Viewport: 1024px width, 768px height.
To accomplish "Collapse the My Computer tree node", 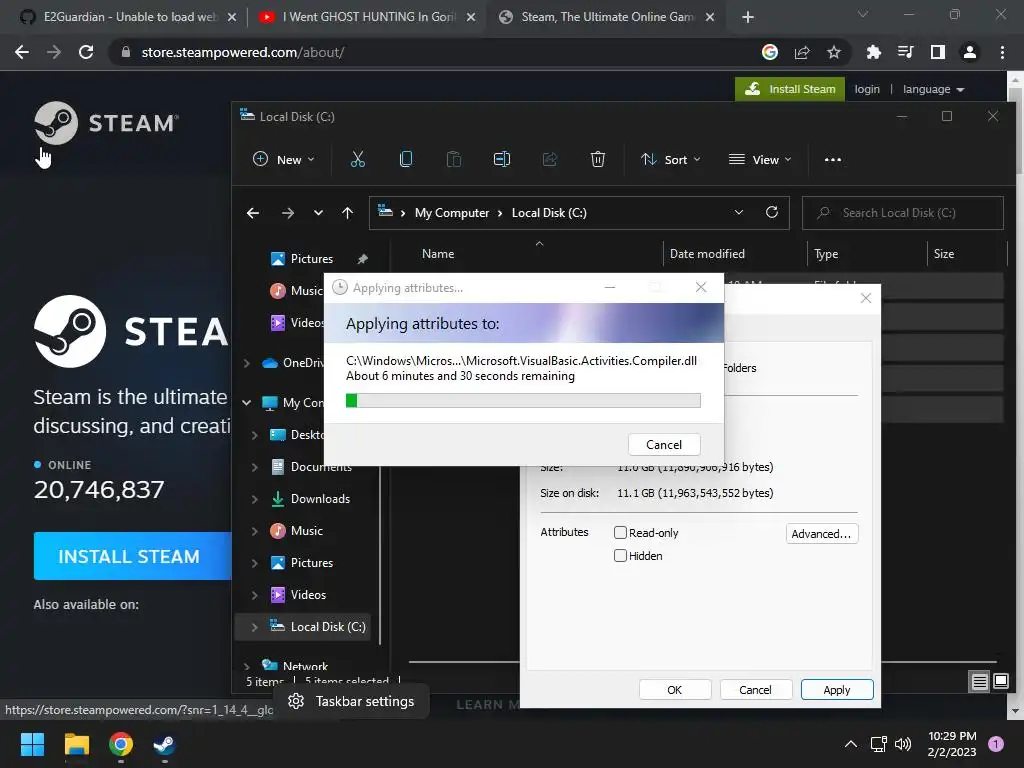I will (x=247, y=403).
